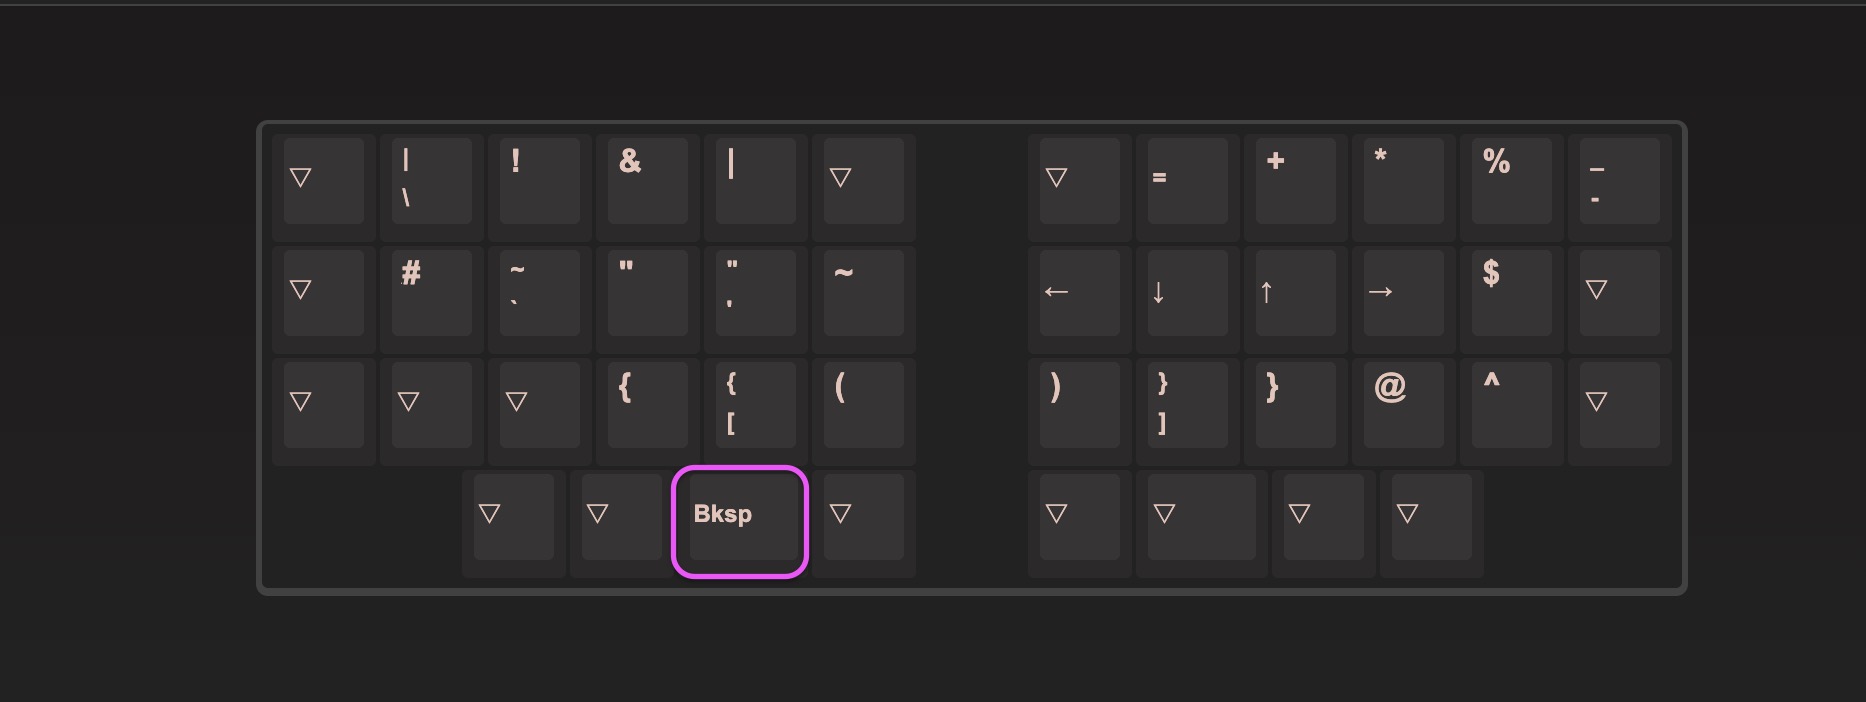Screen dimensions: 1866x702
Task: Click the ampersand (&) key
Action: point(647,181)
